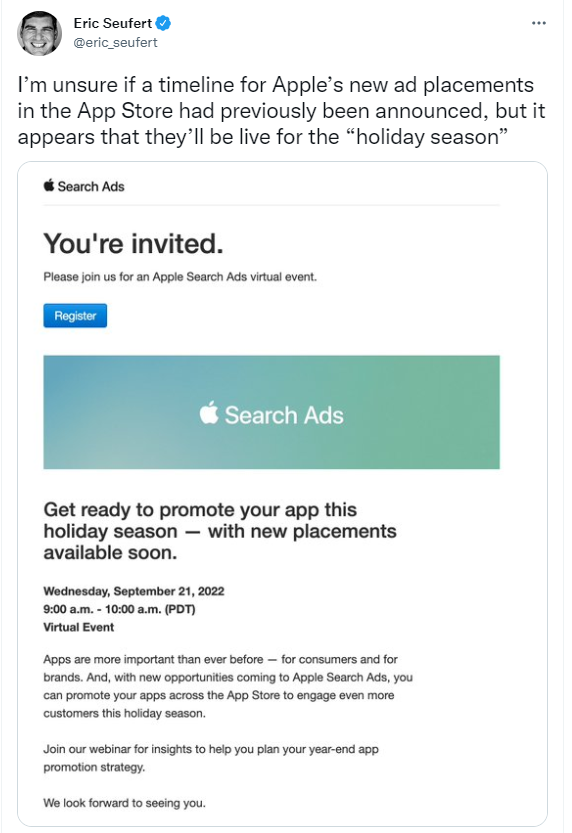Click the Apps are more important paragraph

click(228, 686)
